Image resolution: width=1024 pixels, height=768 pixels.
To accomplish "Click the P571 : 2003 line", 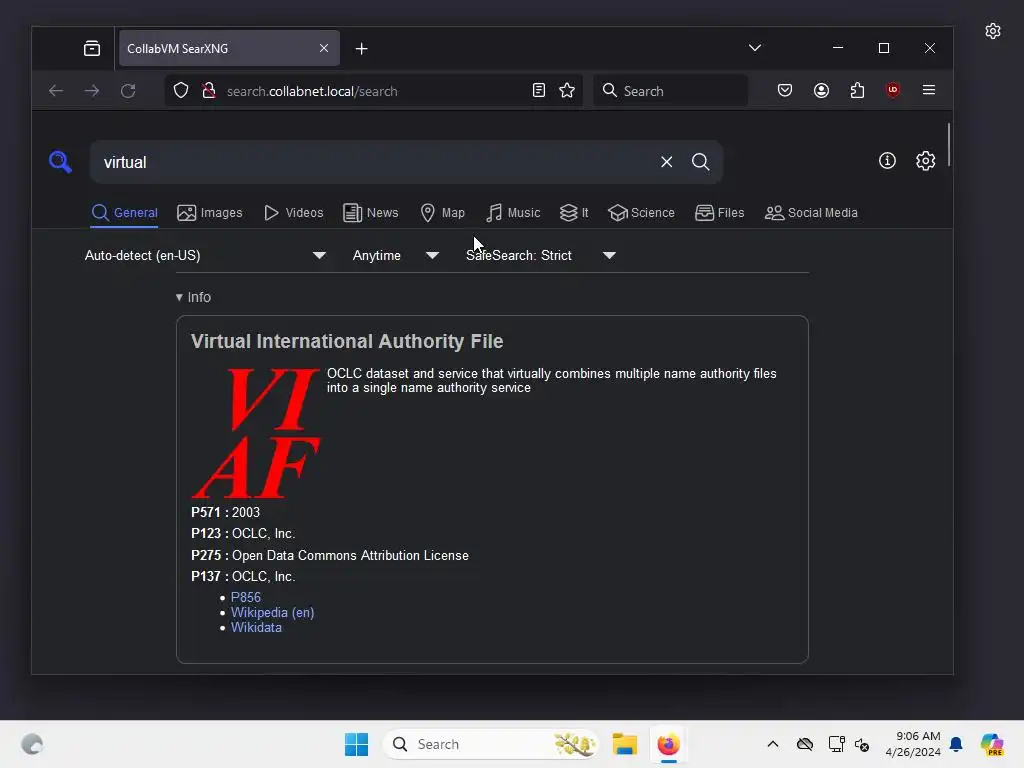I will [x=225, y=513].
